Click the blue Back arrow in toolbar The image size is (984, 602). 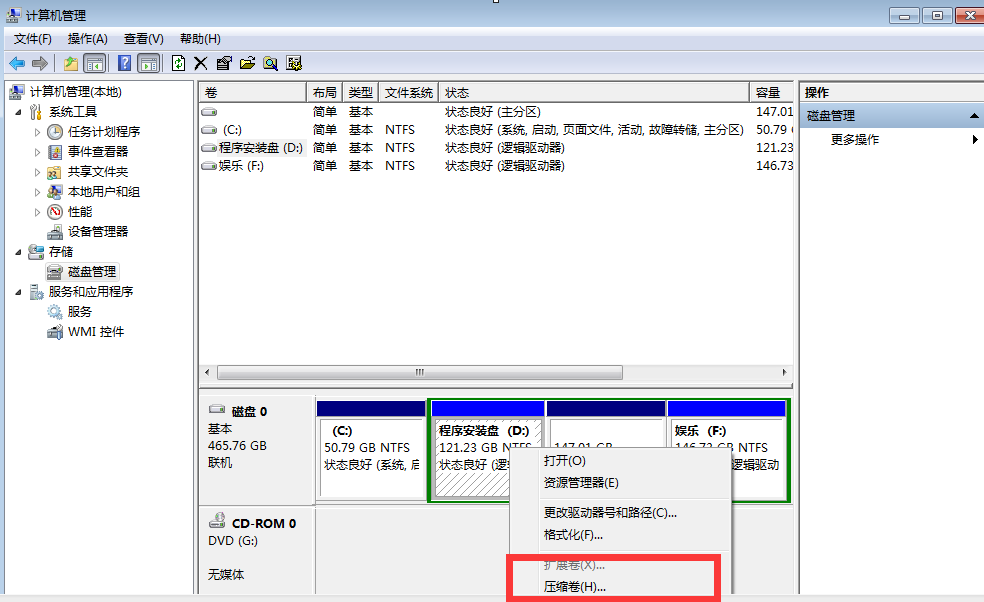pyautogui.click(x=17, y=63)
